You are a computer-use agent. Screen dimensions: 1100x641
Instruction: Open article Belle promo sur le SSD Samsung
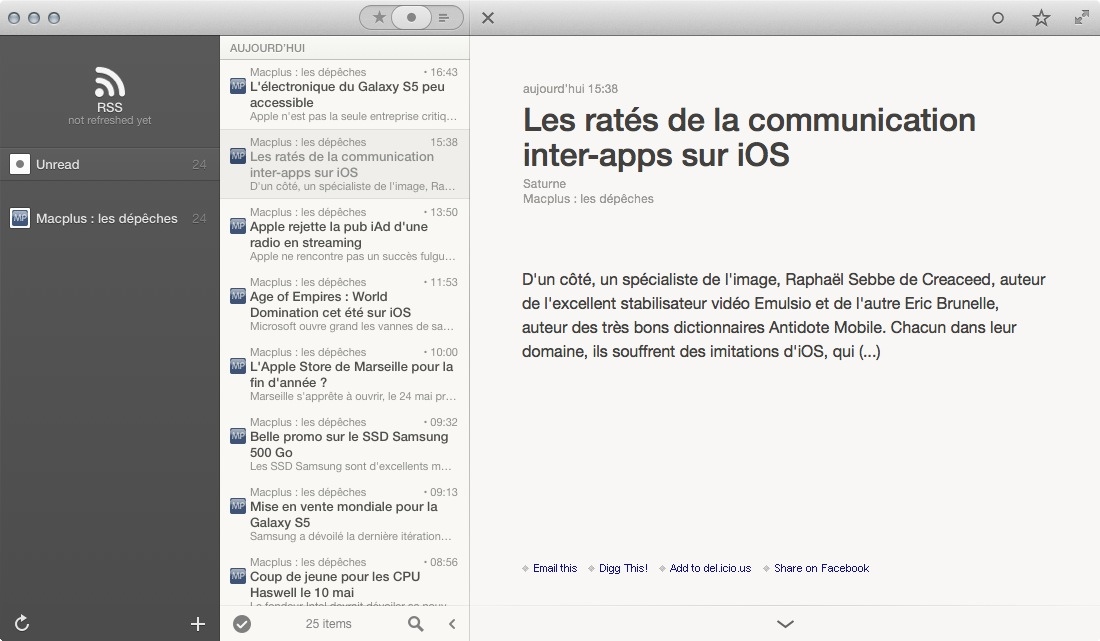pyautogui.click(x=344, y=445)
